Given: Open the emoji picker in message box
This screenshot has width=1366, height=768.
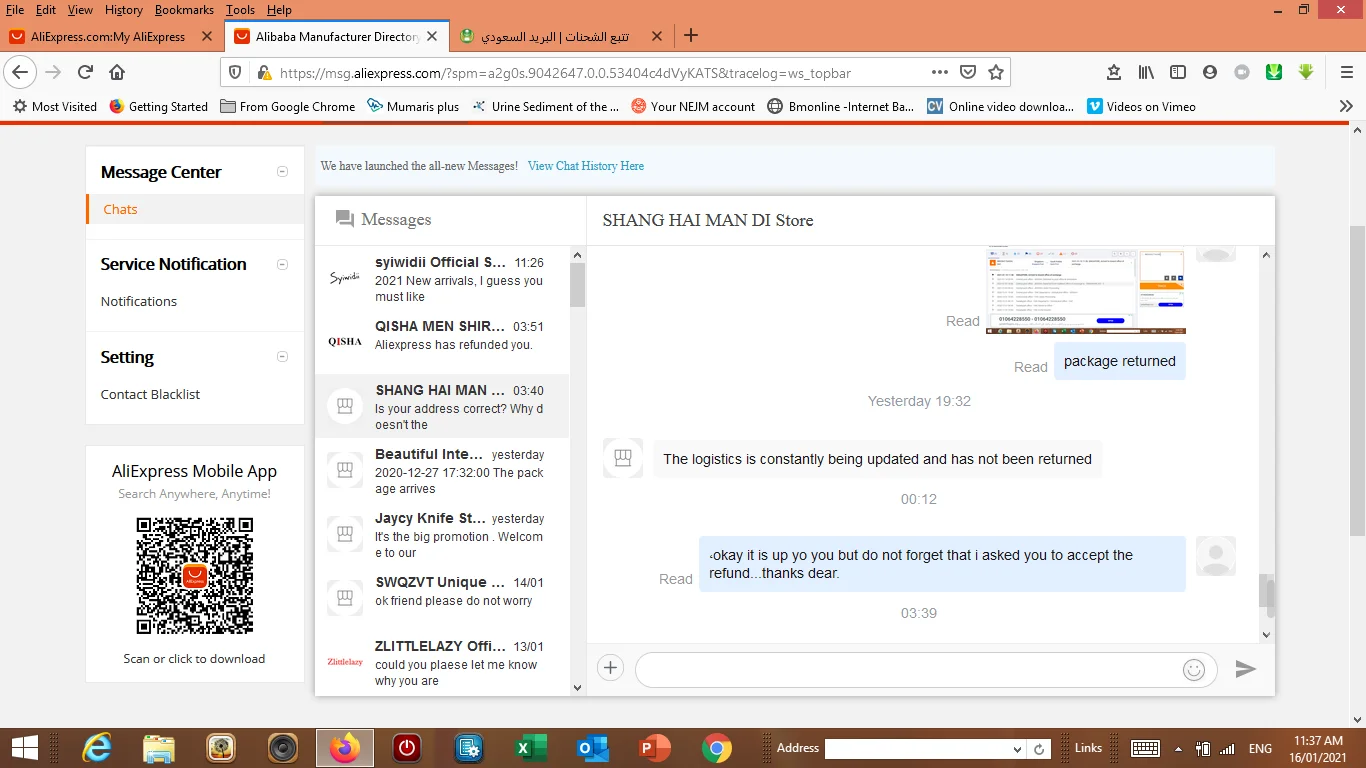Looking at the screenshot, I should point(1194,669).
